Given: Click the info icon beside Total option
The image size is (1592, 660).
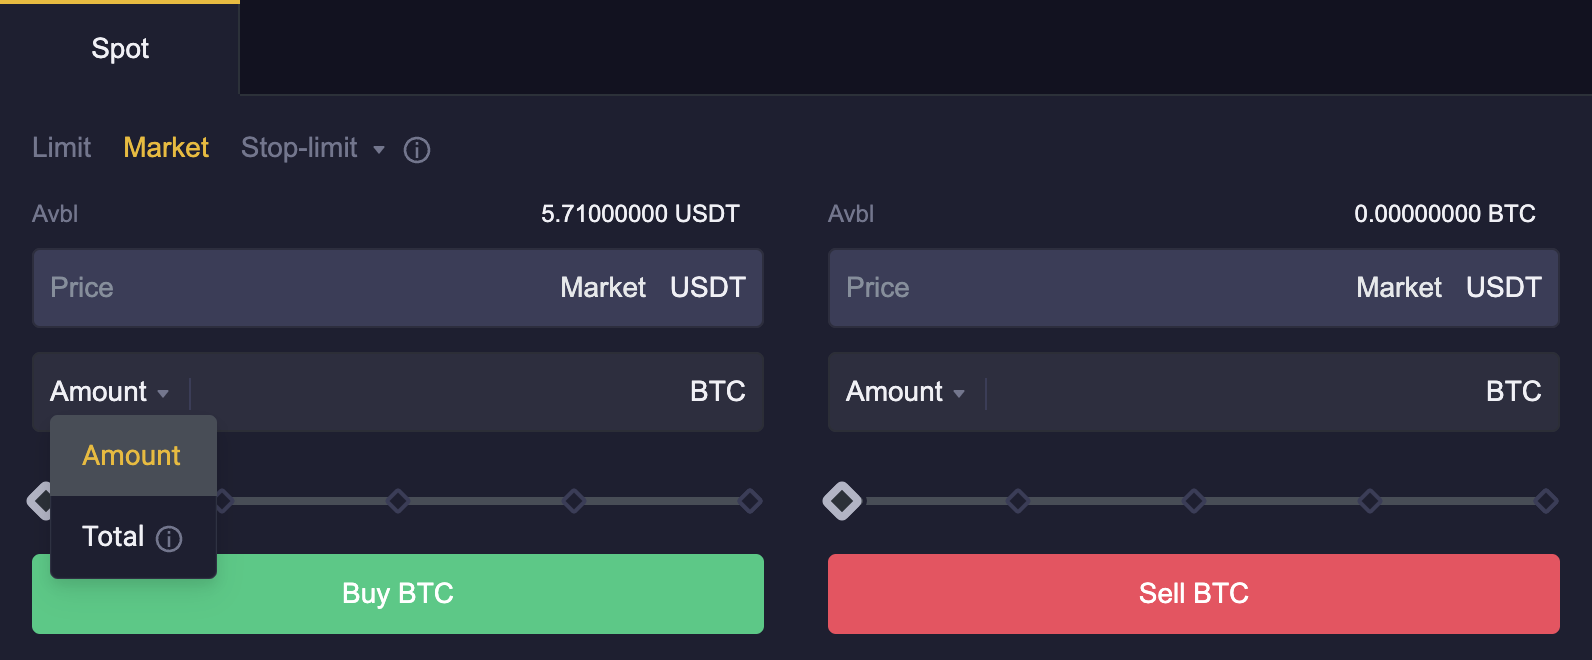Looking at the screenshot, I should pos(169,539).
